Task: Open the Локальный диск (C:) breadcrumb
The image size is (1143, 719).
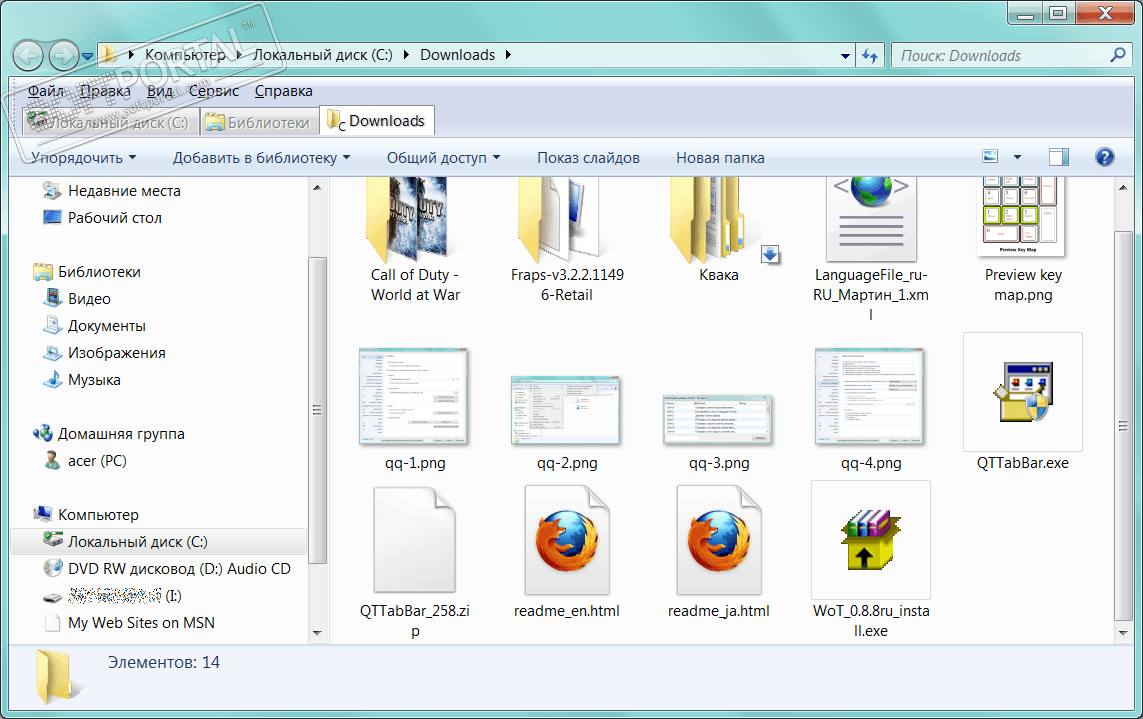Action: [322, 55]
